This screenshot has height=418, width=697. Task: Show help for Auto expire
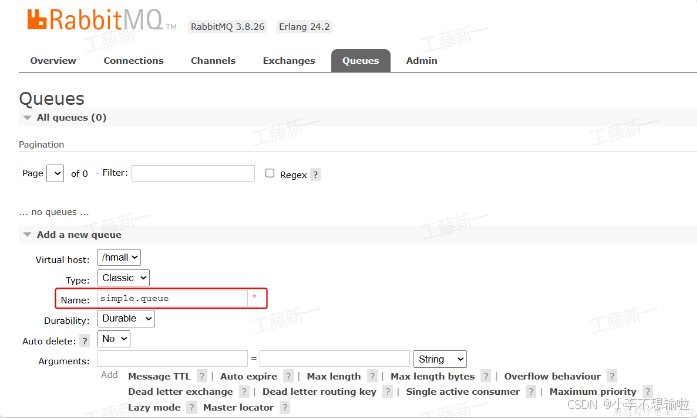(x=288, y=376)
